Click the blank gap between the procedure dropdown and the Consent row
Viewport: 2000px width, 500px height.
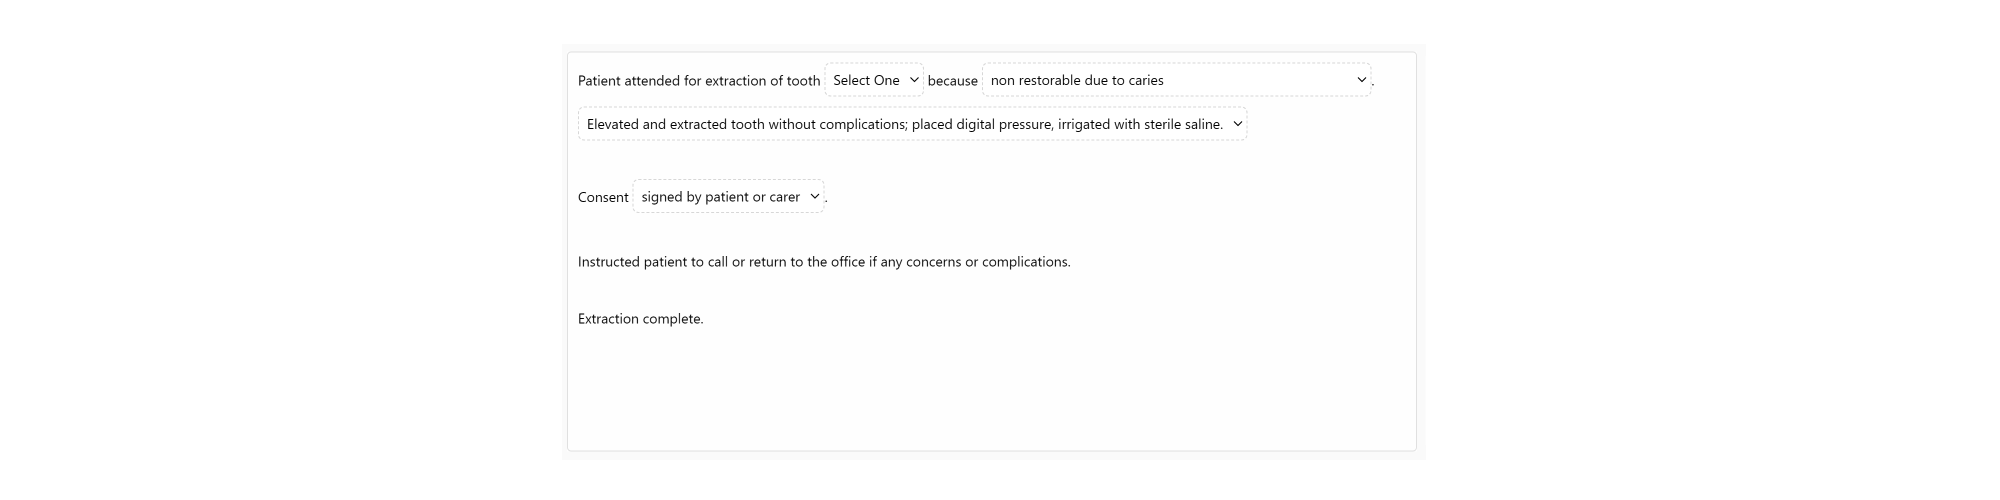[990, 160]
